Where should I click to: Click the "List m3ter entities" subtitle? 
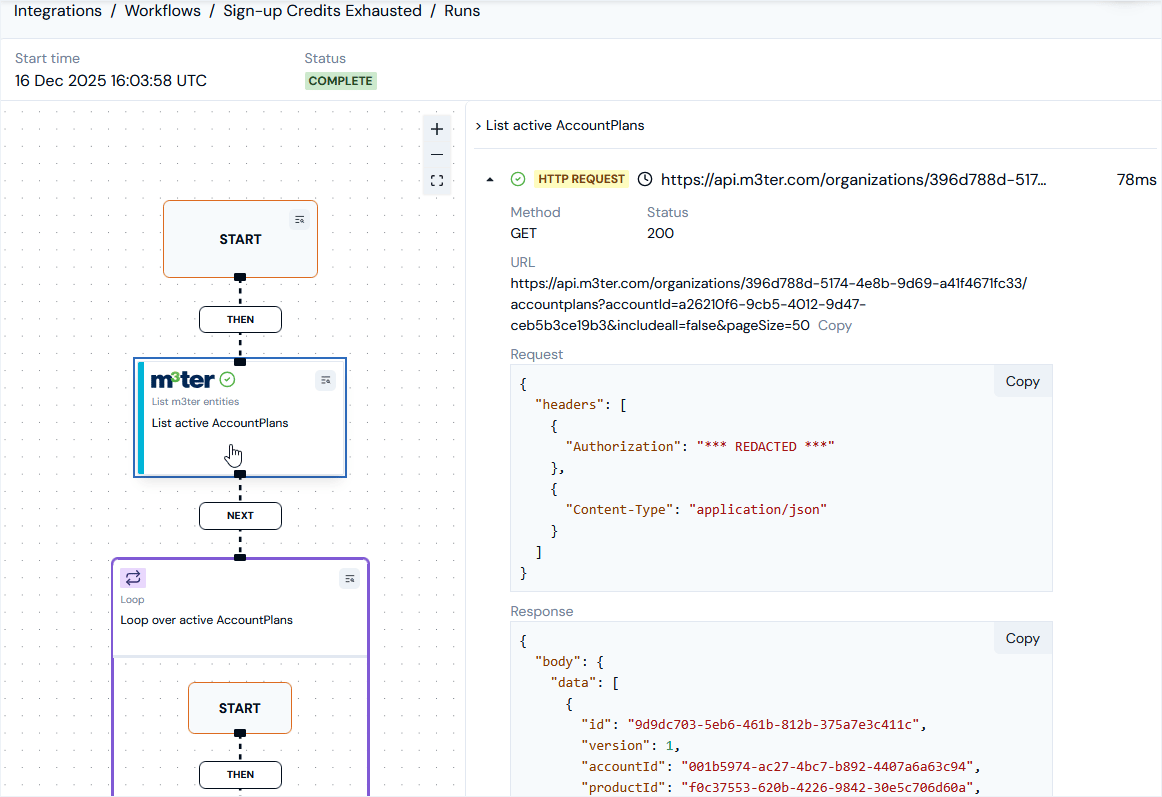click(196, 402)
